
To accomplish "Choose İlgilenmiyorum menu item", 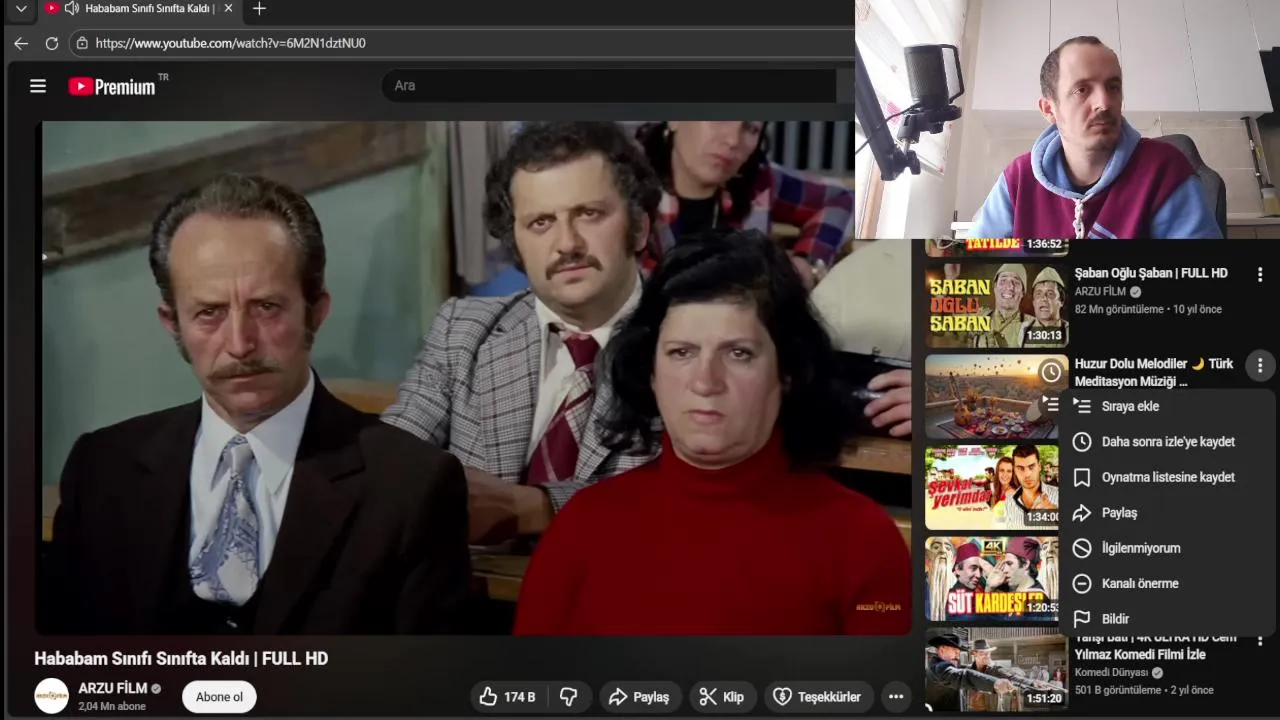I will pos(1168,548).
